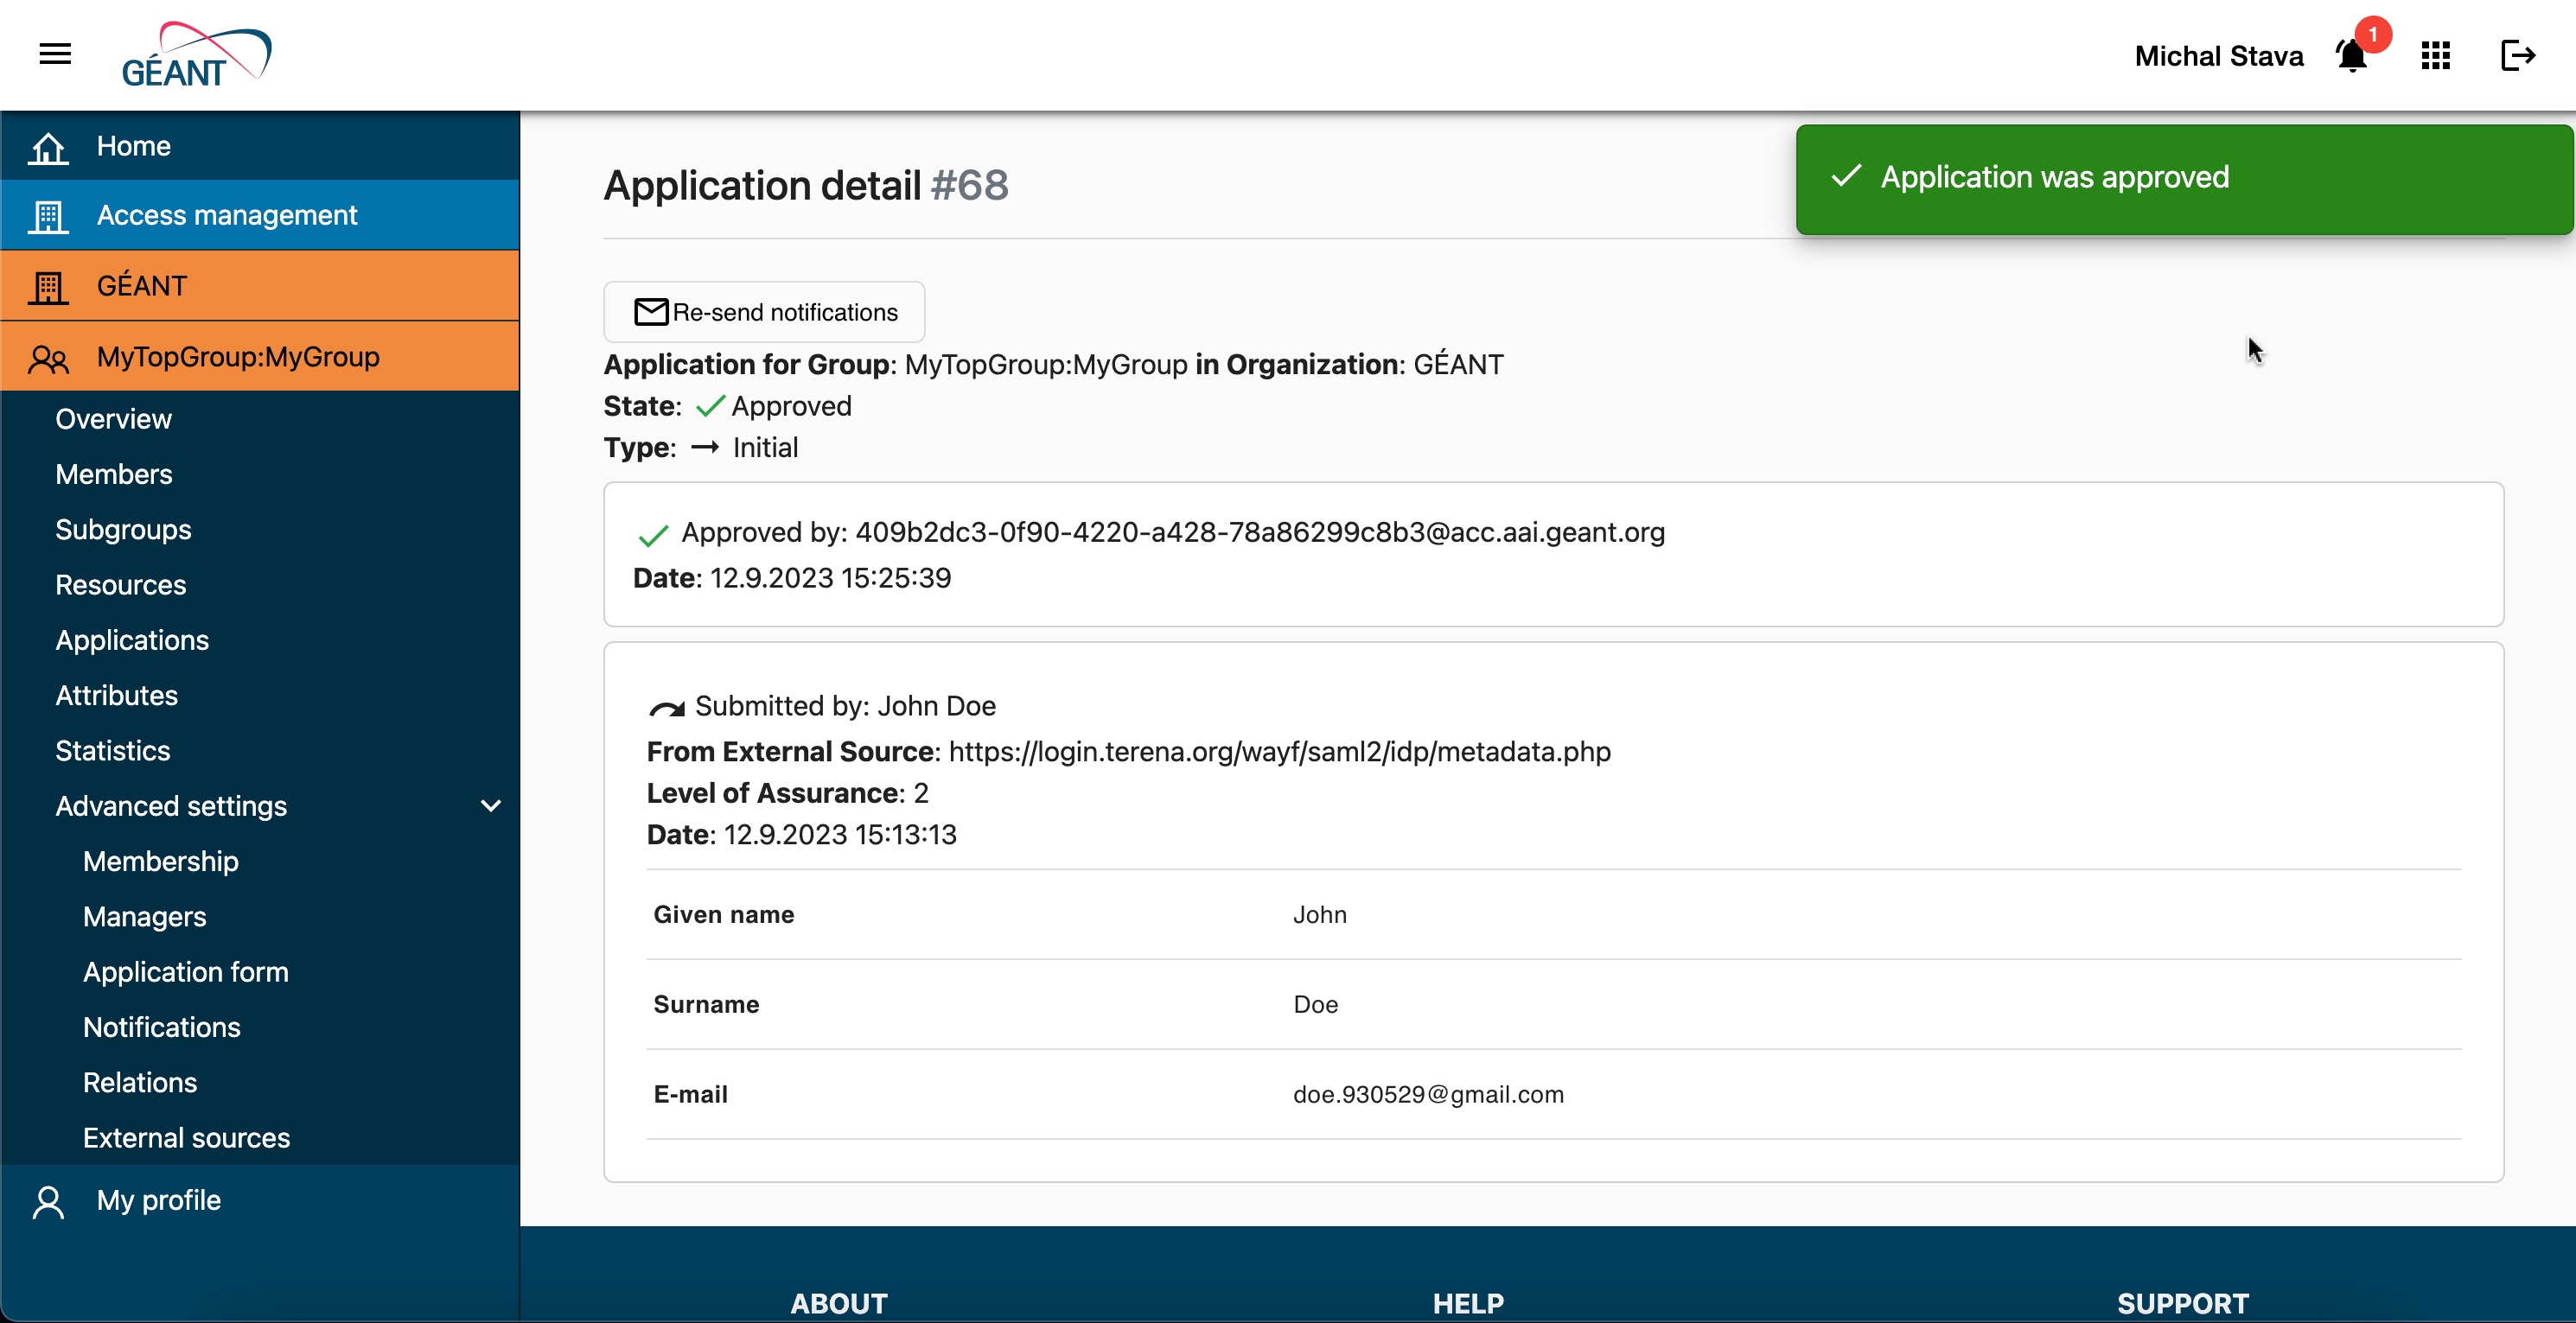Collapse the Advanced settings chevron
2576x1323 pixels.
(490, 806)
